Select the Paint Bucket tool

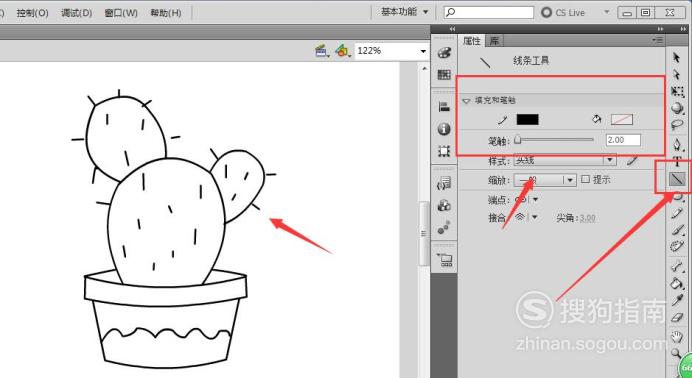677,283
